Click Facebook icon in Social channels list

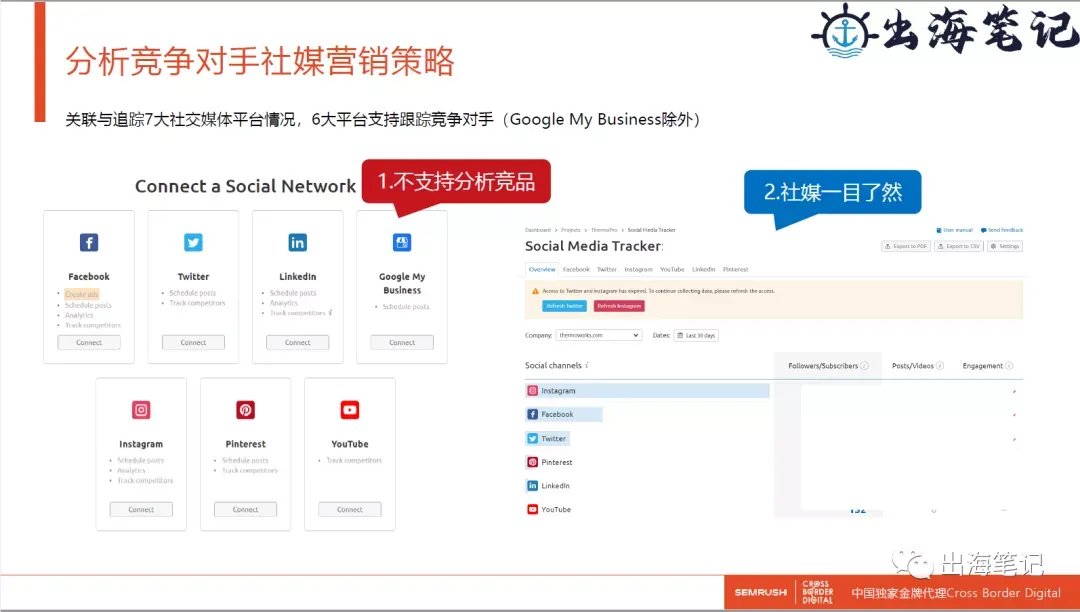click(x=532, y=414)
